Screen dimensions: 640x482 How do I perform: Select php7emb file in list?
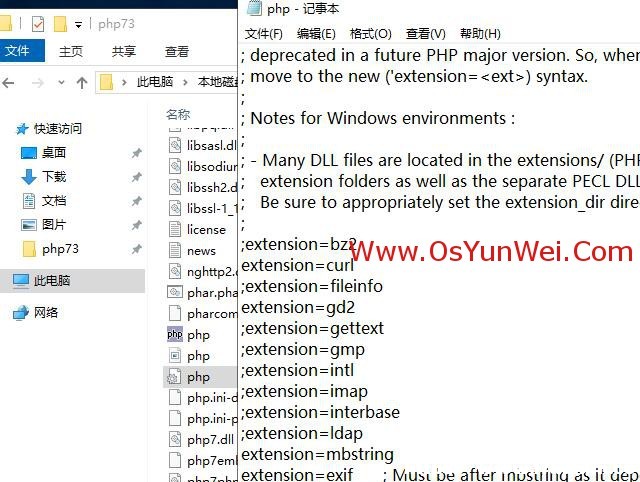tap(202, 461)
